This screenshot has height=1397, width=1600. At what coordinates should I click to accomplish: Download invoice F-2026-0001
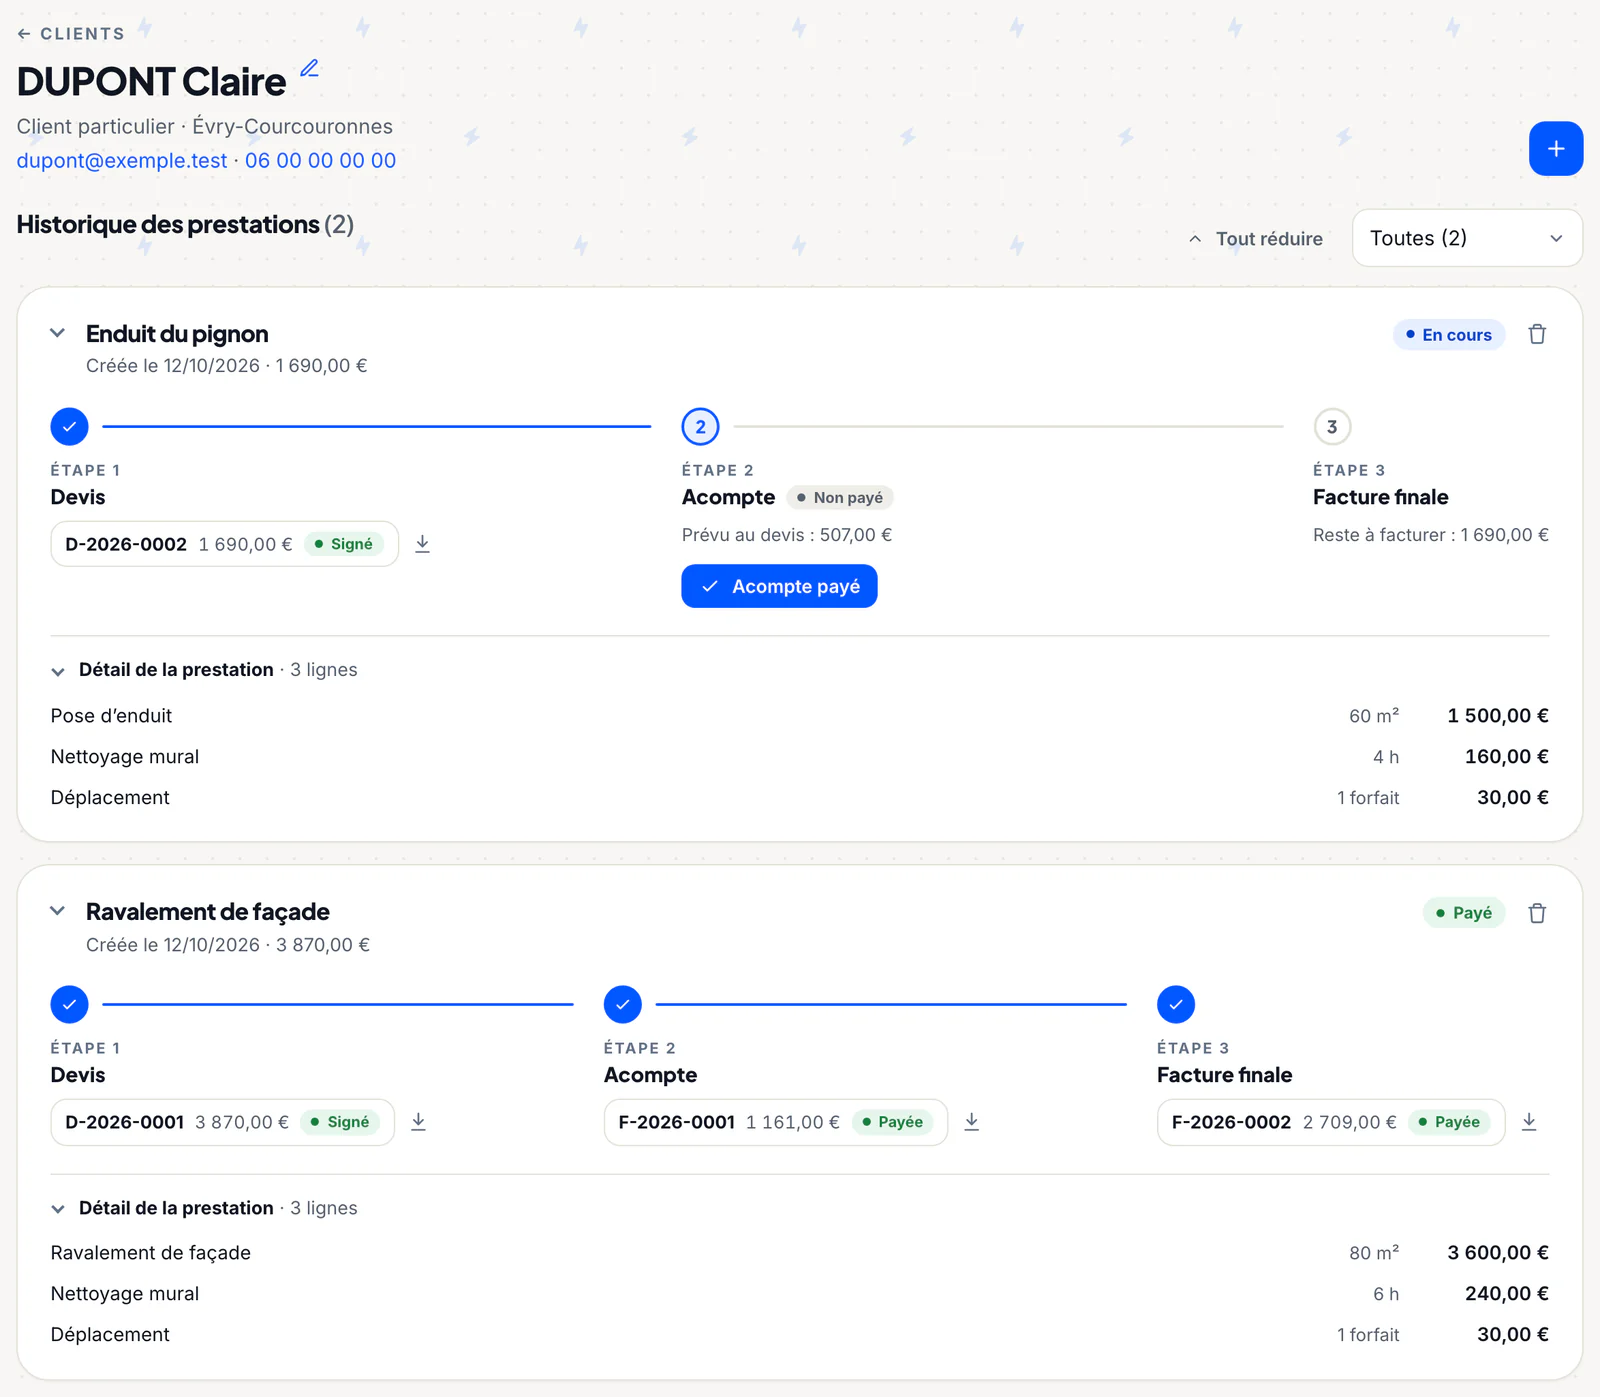[972, 1122]
